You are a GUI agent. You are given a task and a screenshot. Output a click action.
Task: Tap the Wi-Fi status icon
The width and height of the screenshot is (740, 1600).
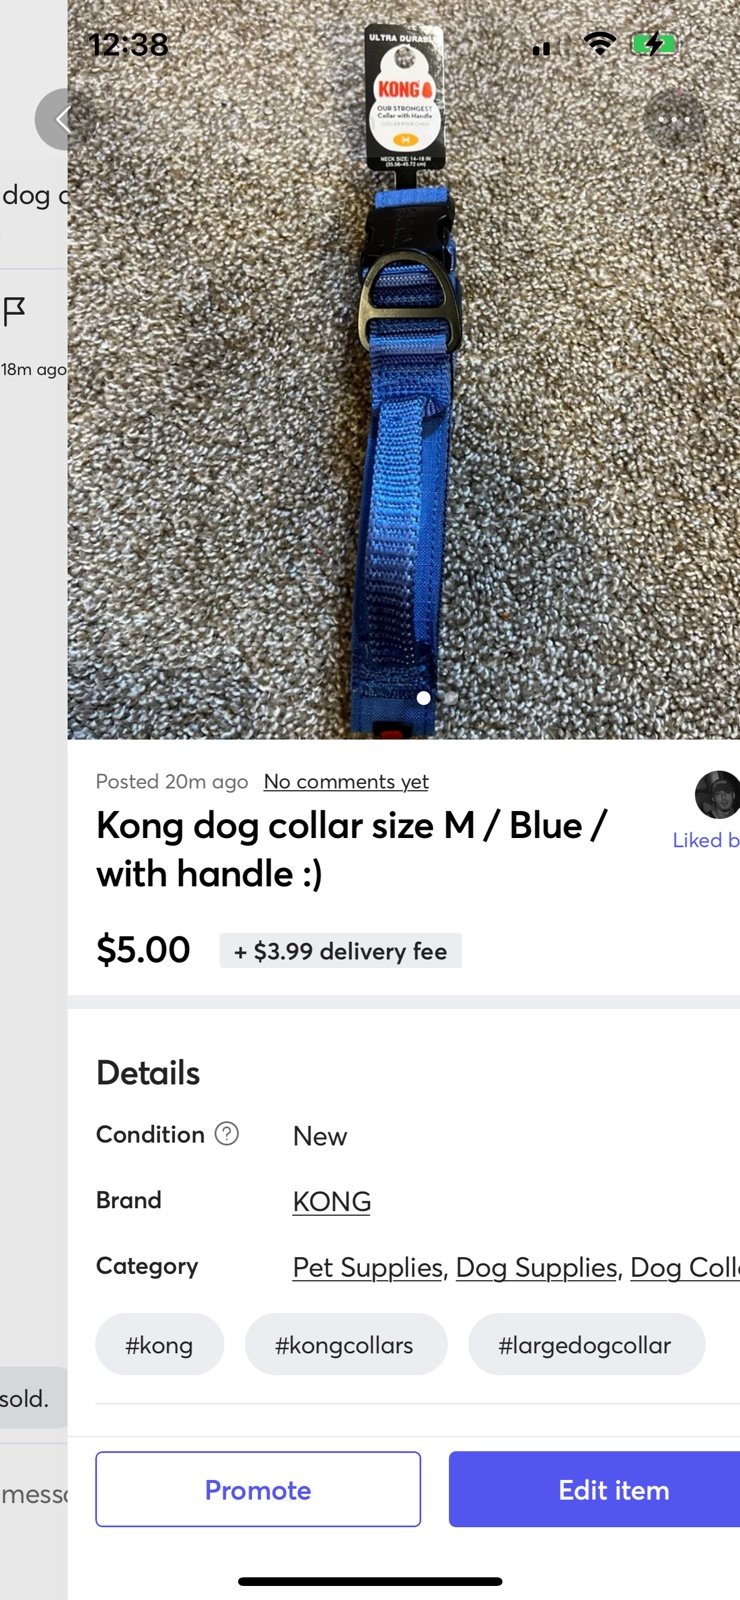[x=600, y=44]
